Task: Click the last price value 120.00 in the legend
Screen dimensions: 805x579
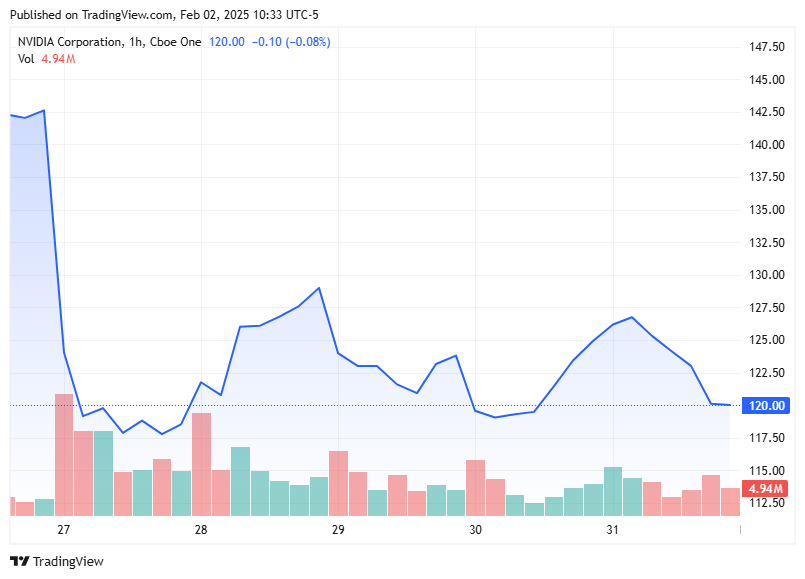Action: (226, 42)
